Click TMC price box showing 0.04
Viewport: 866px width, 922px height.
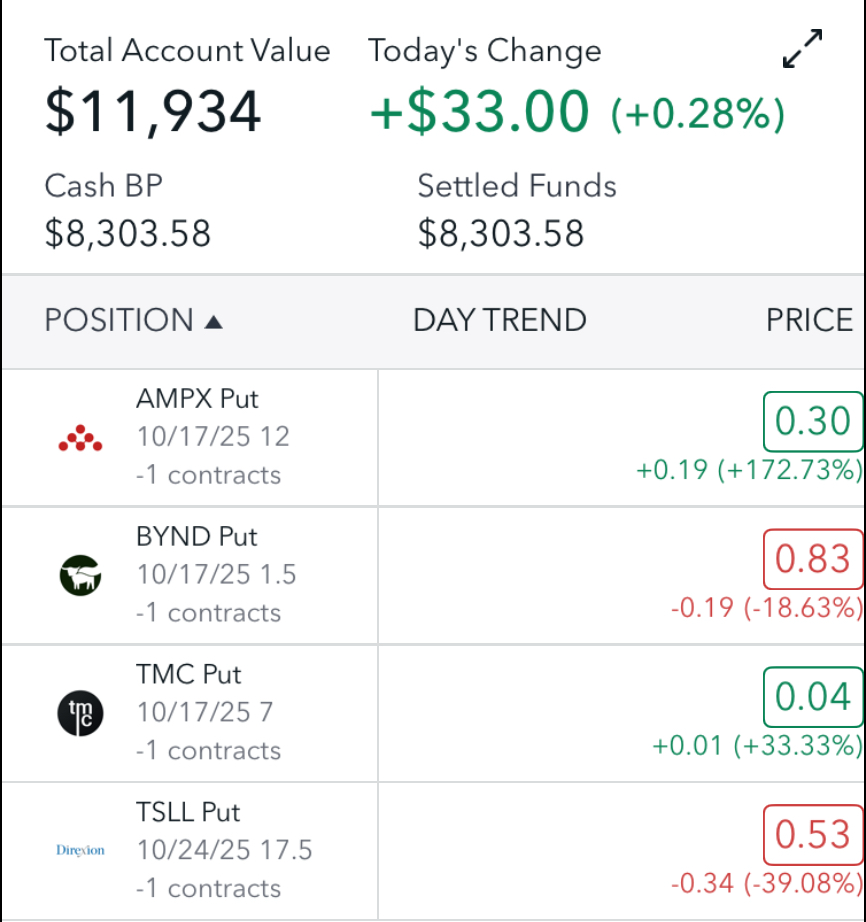[812, 697]
